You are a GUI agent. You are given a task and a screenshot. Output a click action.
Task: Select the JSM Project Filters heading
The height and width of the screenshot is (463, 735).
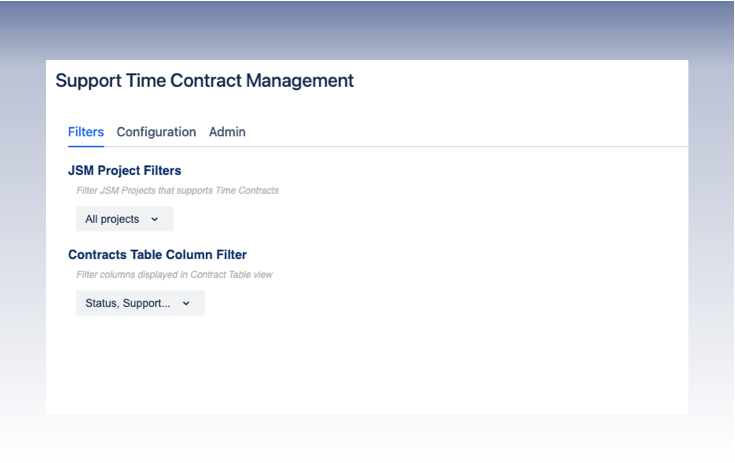coord(124,171)
